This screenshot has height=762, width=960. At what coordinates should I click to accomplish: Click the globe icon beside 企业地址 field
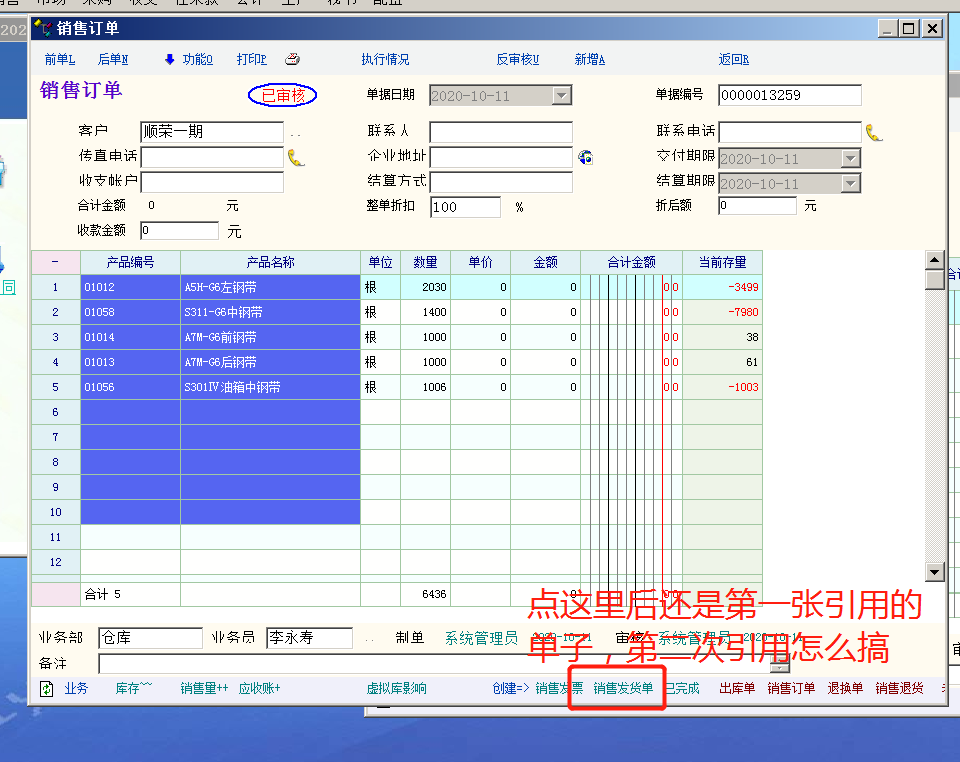(x=586, y=157)
